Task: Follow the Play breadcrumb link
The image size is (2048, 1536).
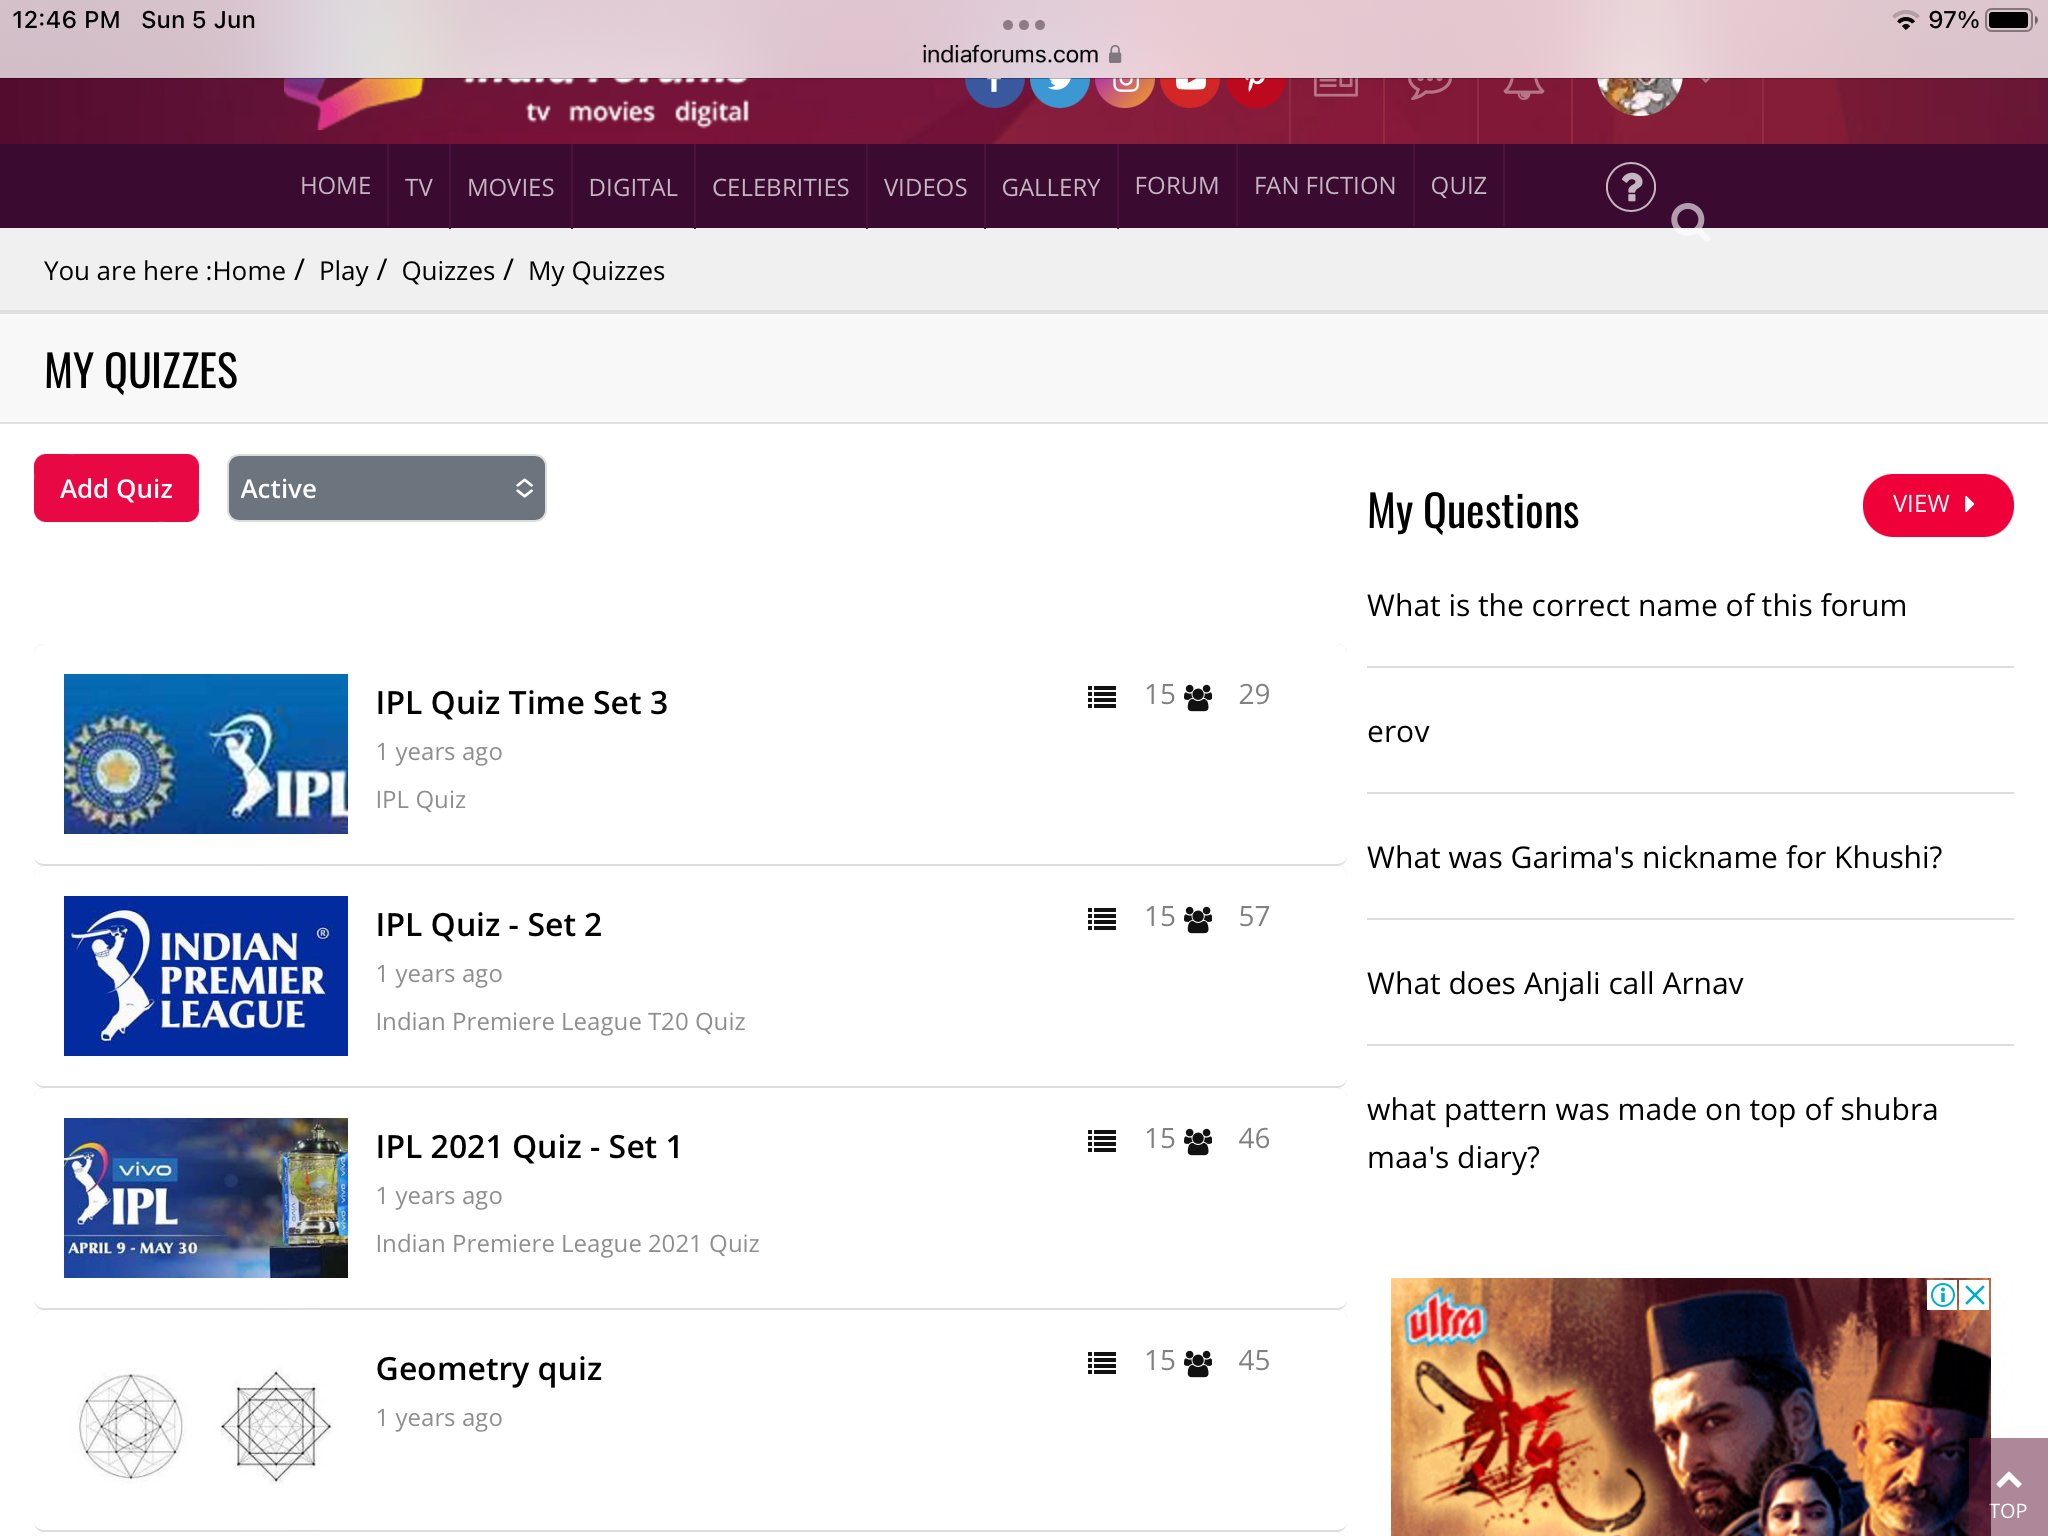Action: tap(344, 271)
